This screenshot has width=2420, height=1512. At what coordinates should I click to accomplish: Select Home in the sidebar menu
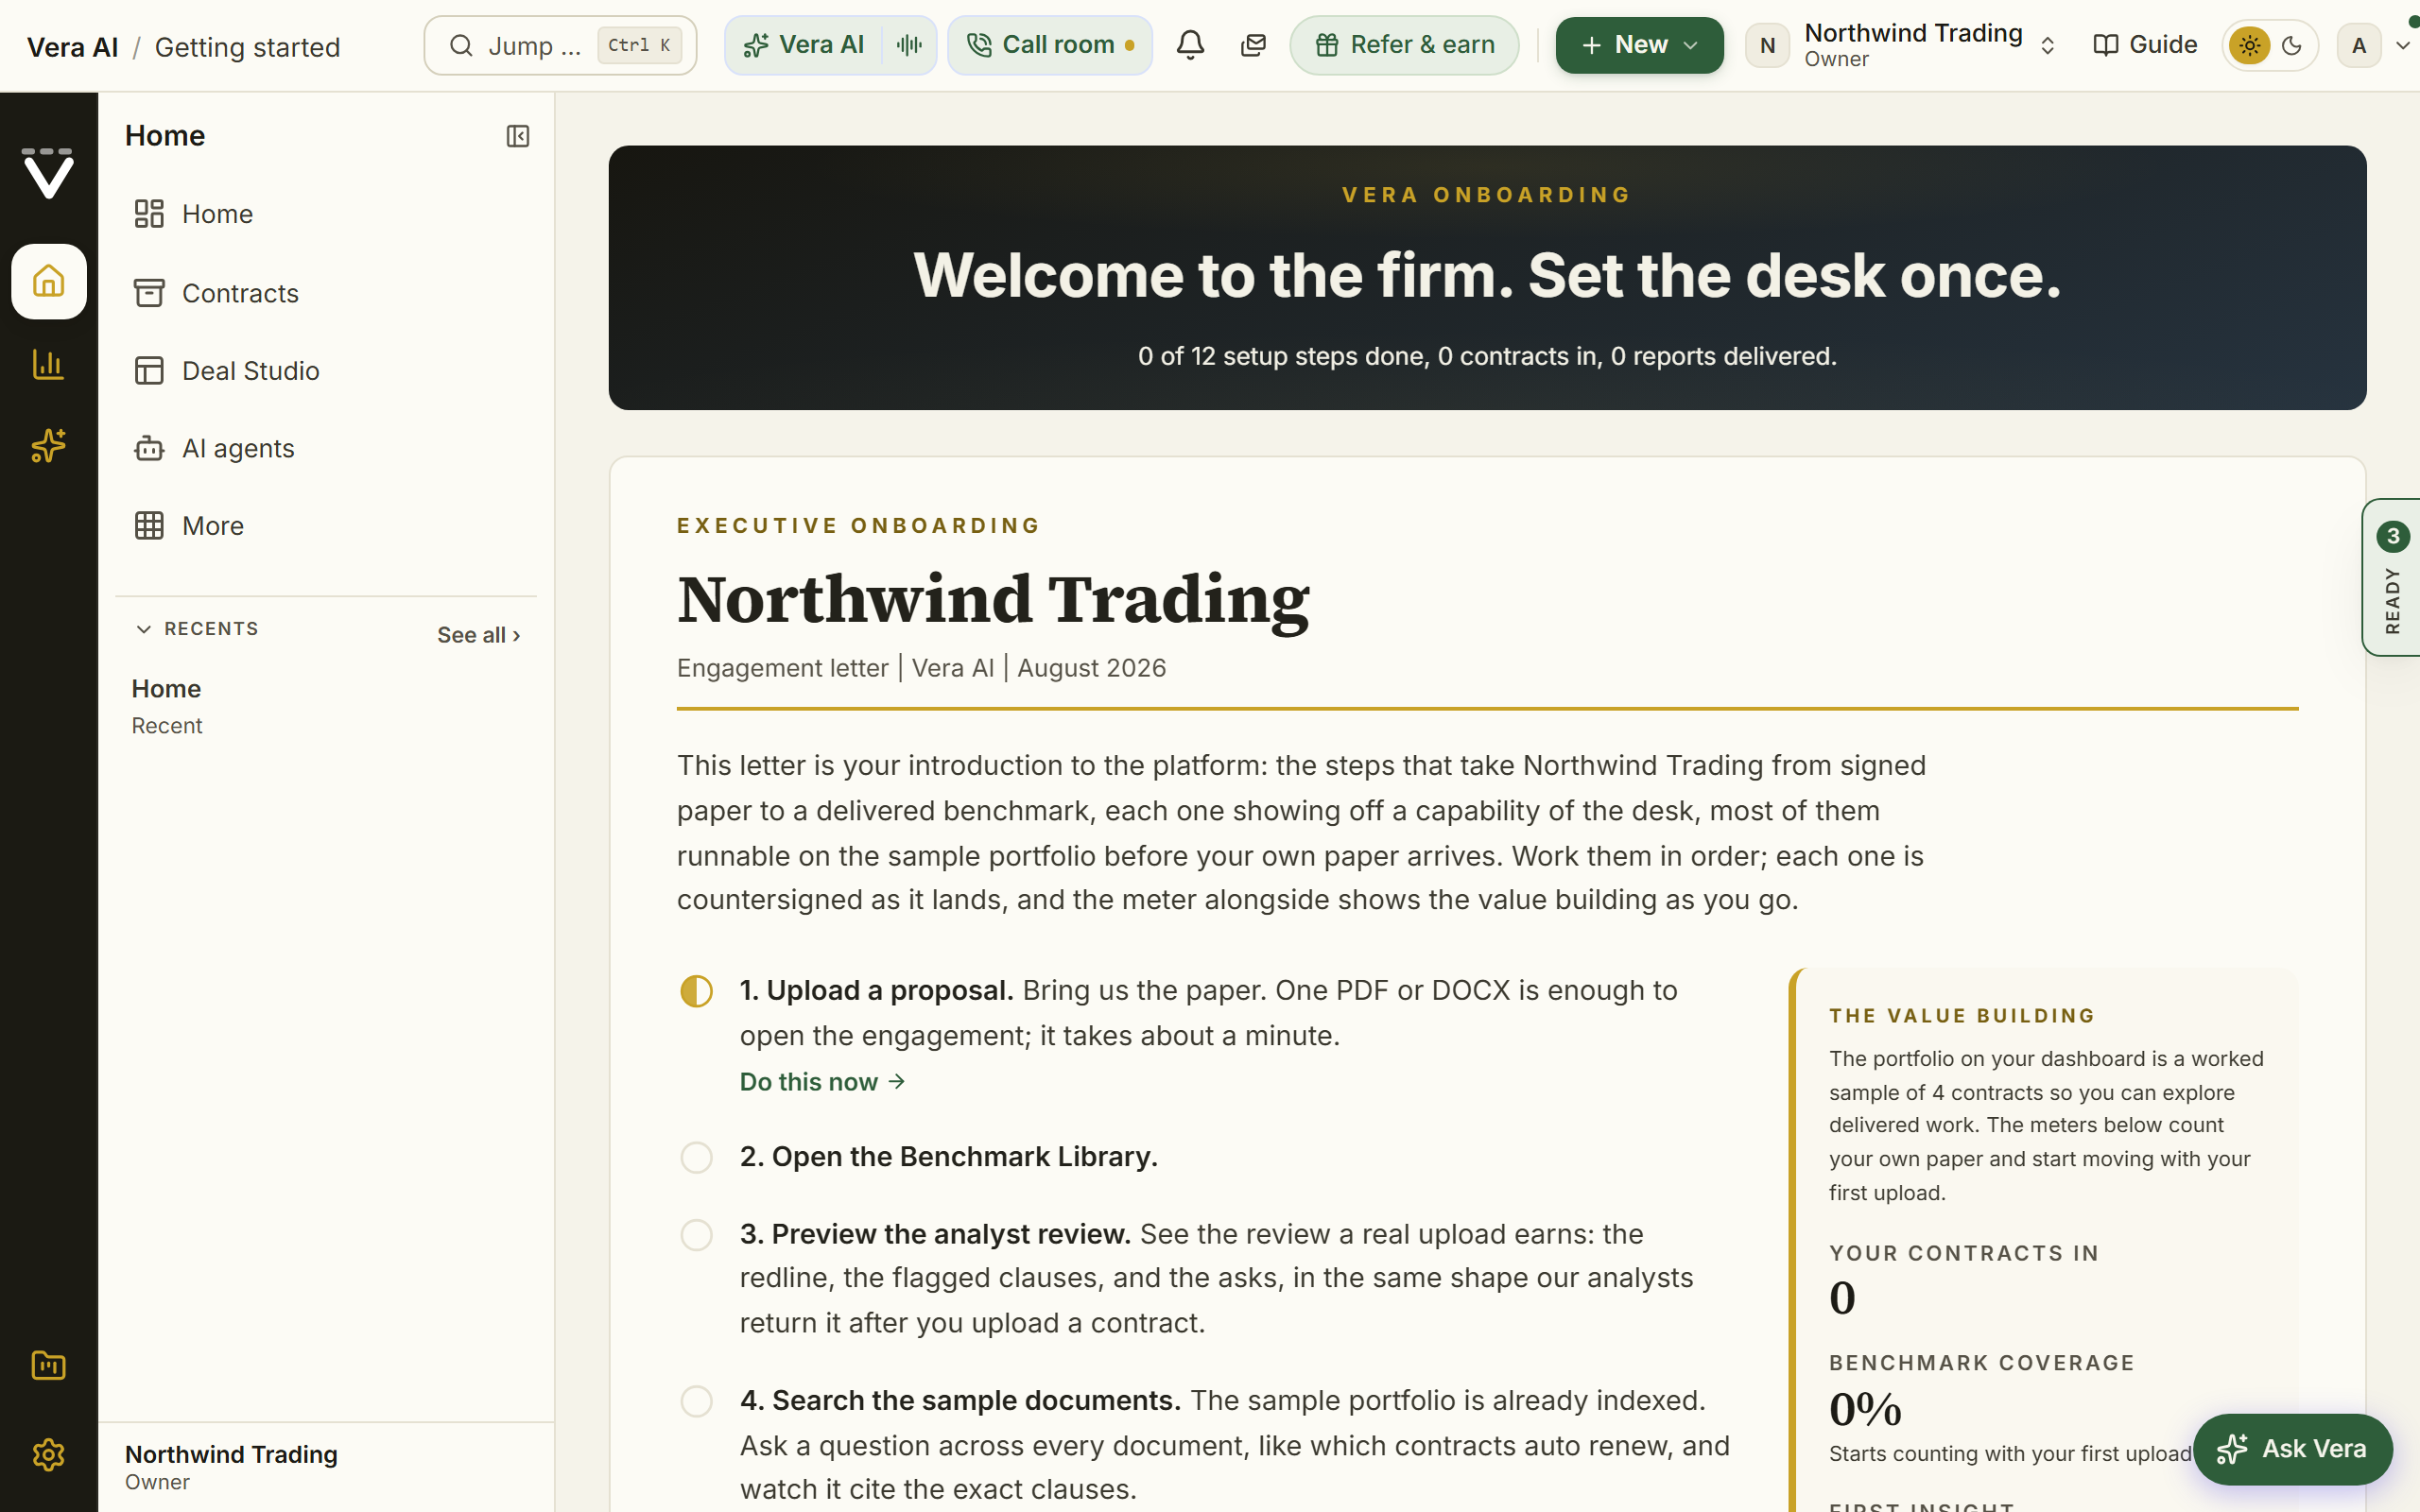(x=326, y=214)
